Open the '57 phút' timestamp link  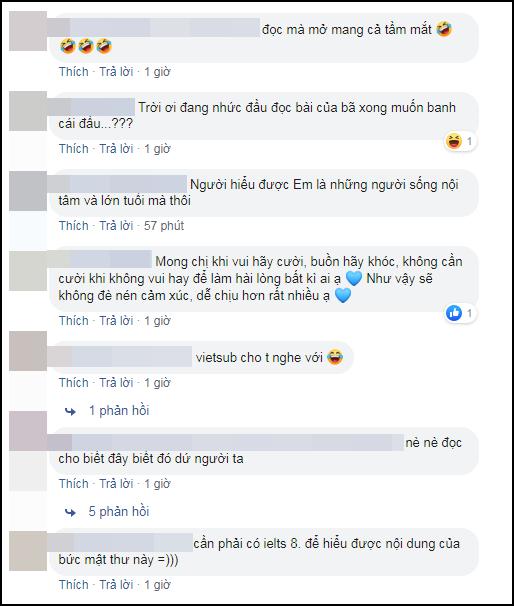[x=164, y=226]
